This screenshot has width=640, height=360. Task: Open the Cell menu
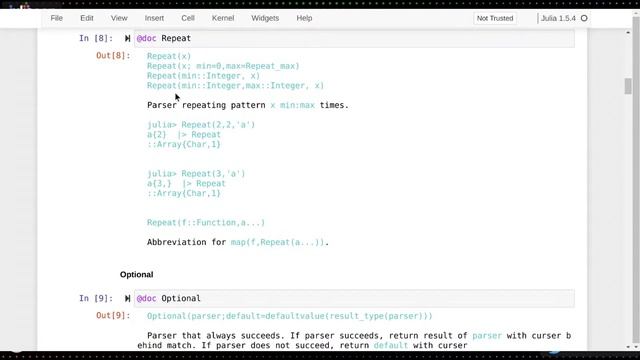pos(188,18)
